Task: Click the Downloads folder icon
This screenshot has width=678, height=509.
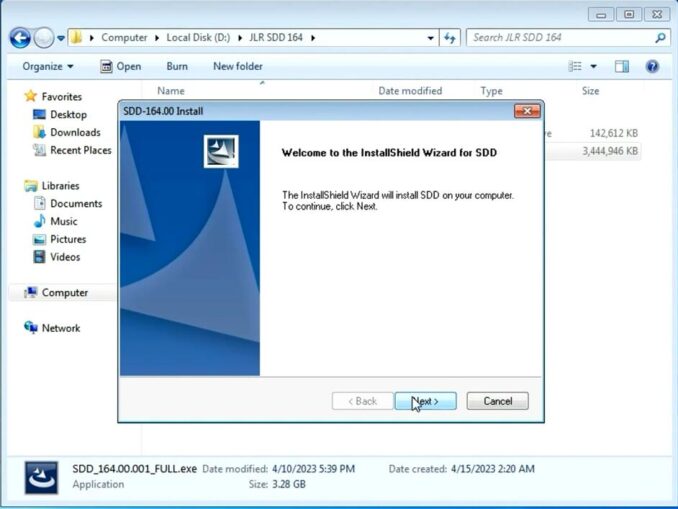Action: tap(39, 132)
